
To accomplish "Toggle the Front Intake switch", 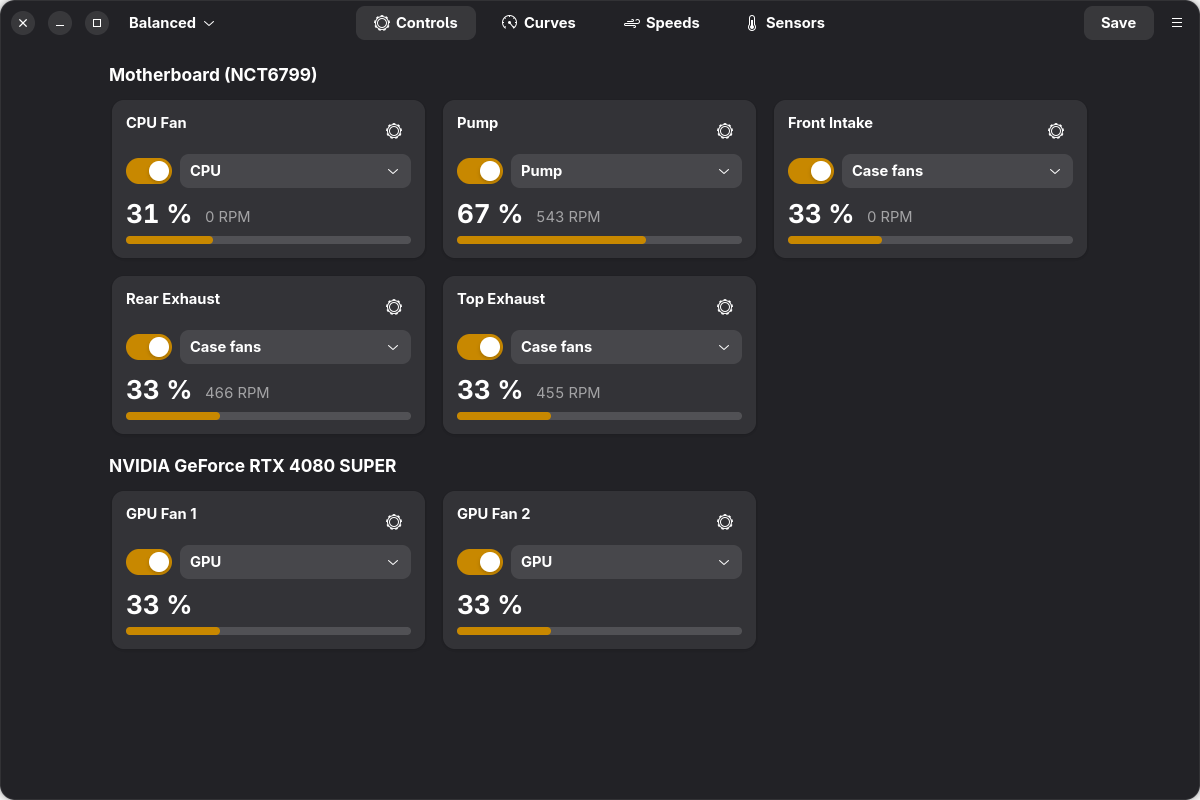I will [811, 171].
